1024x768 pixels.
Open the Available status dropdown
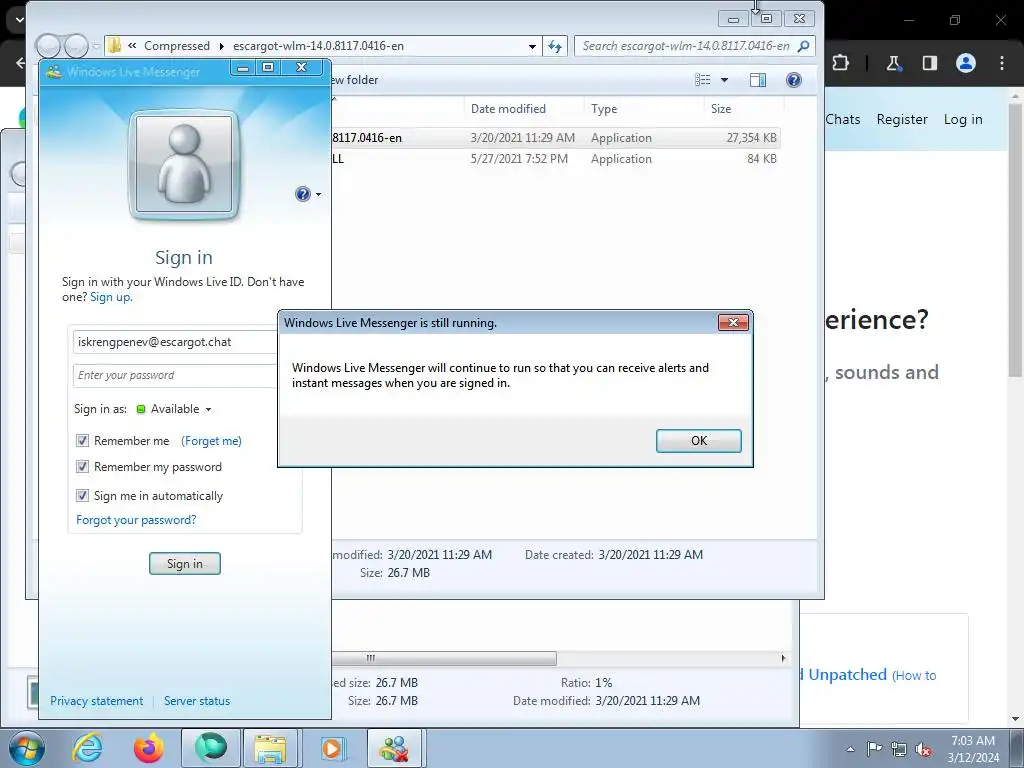174,409
